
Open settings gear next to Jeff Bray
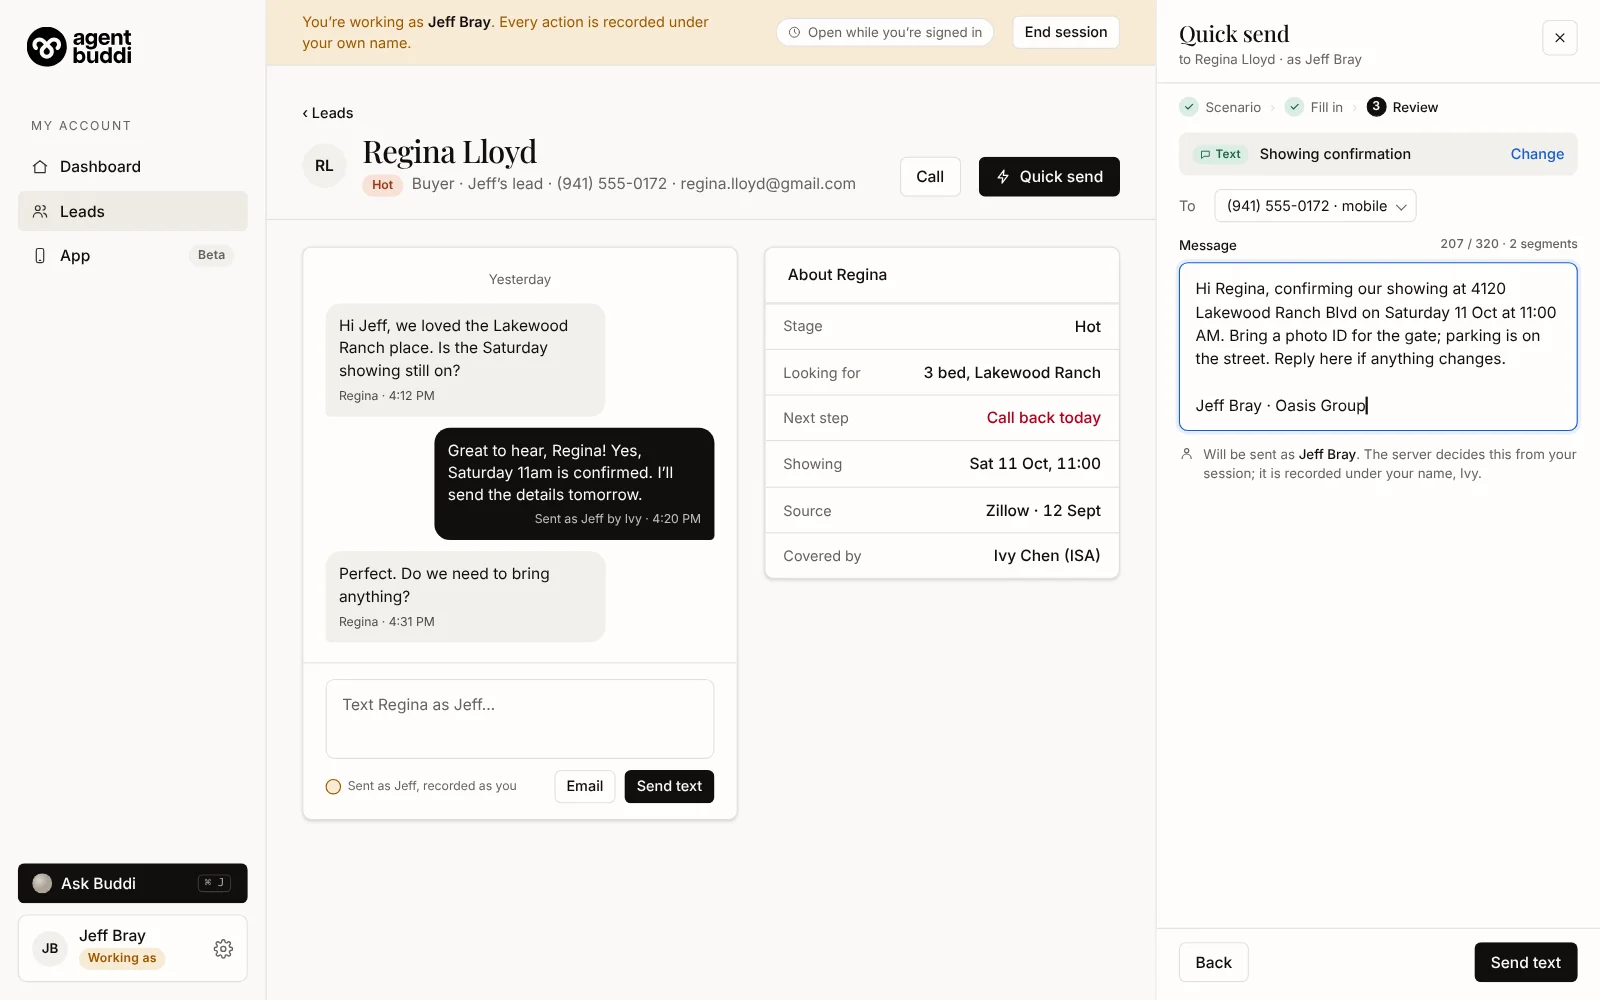[223, 949]
